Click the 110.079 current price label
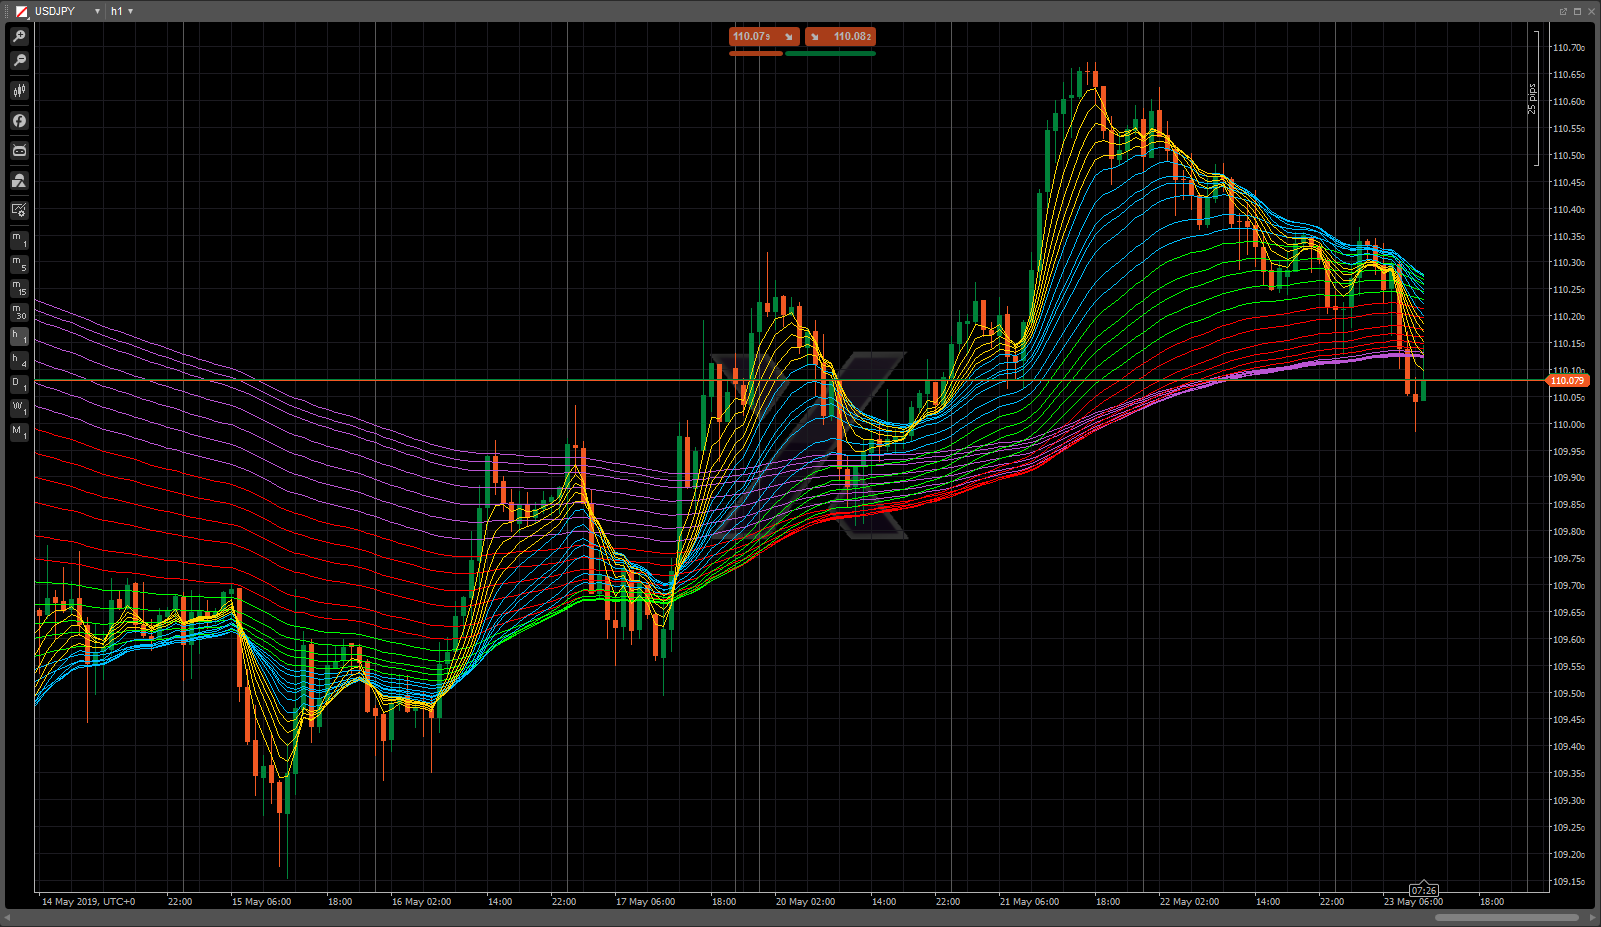This screenshot has height=927, width=1601. (x=1567, y=381)
